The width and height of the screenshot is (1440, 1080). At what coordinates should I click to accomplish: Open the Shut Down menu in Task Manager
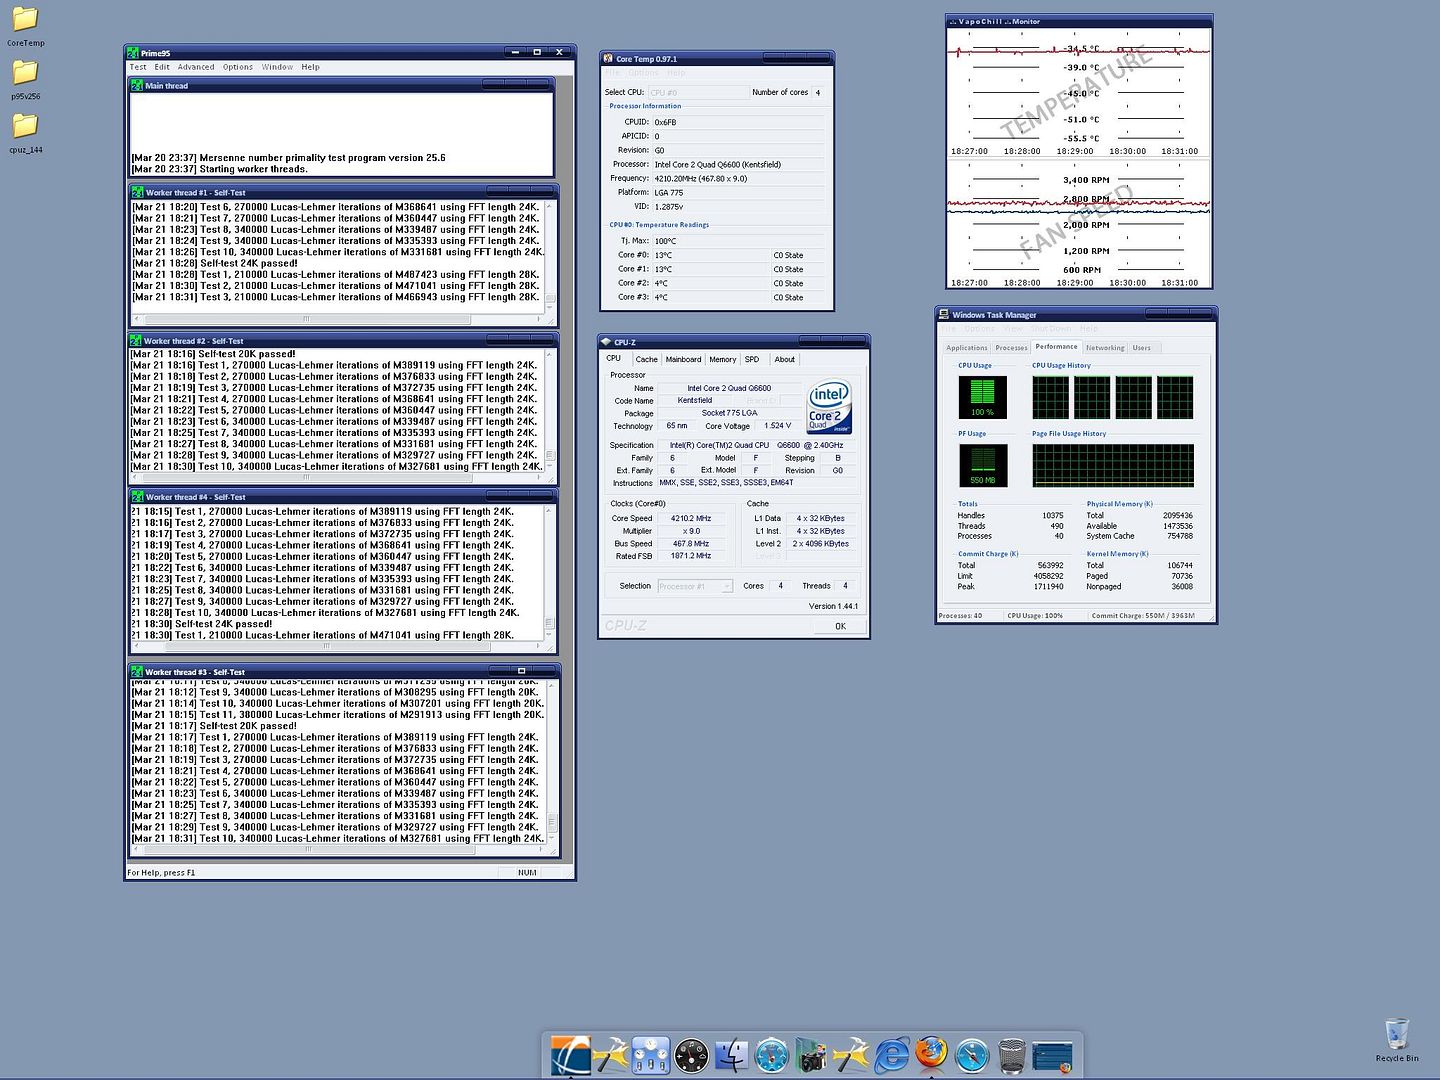tap(1050, 328)
